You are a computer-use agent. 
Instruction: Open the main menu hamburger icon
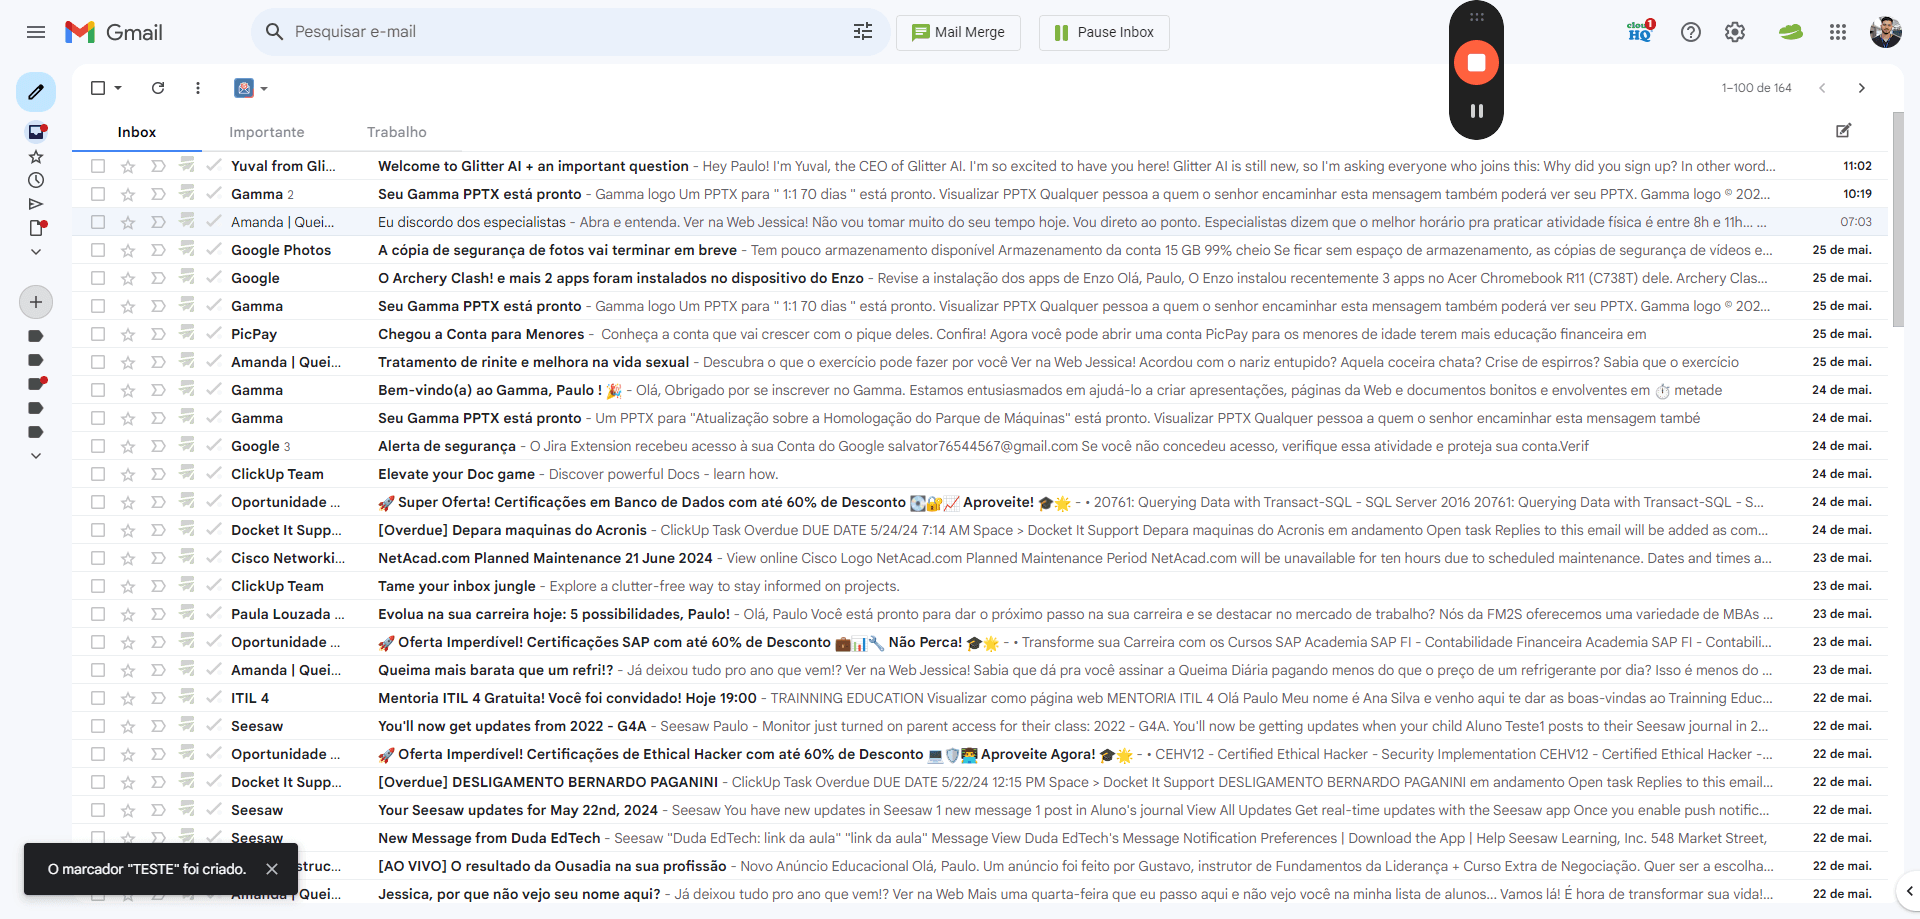(x=36, y=32)
